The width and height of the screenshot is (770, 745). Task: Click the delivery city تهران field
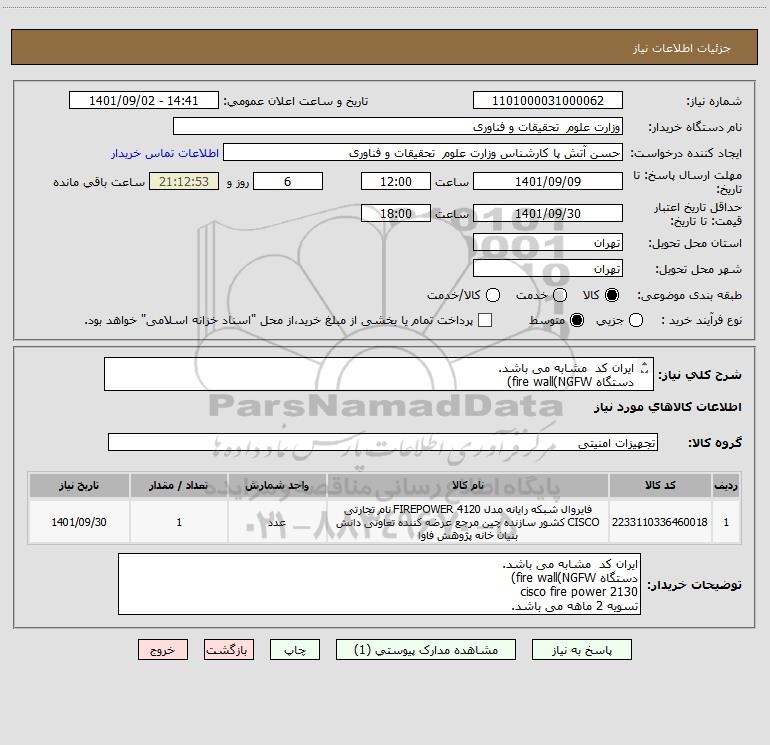pyautogui.click(x=548, y=269)
